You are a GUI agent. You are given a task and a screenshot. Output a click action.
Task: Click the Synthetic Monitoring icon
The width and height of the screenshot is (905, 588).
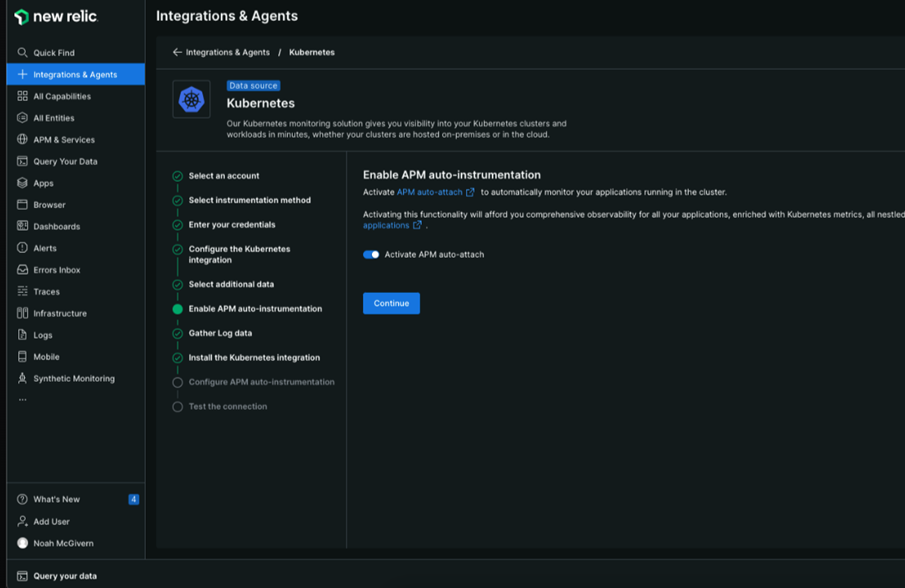tap(23, 378)
